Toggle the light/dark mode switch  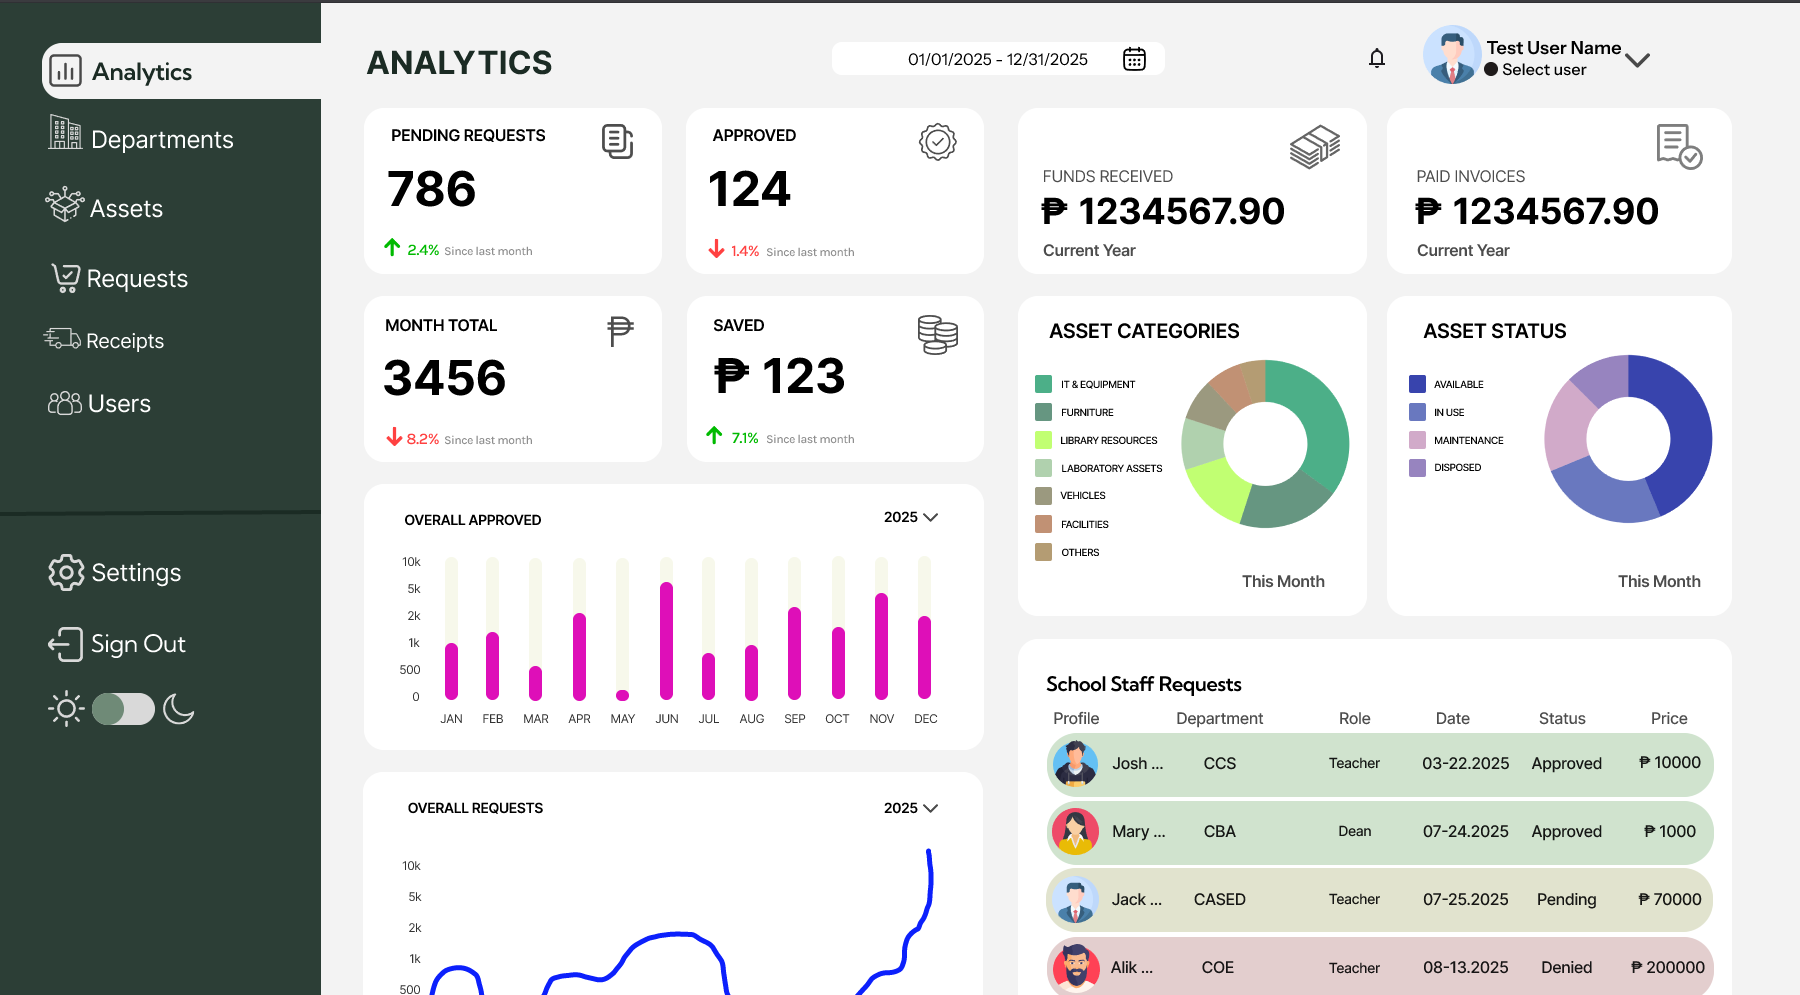[123, 709]
